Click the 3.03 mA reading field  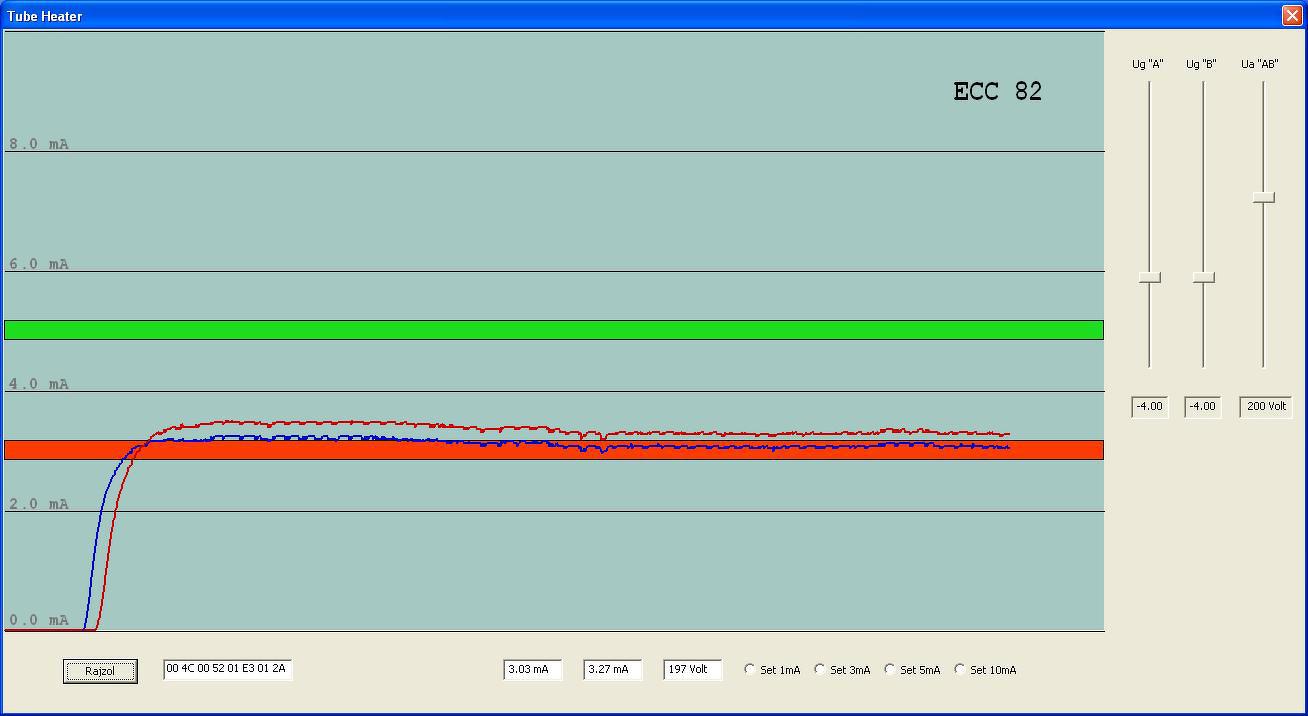(533, 669)
